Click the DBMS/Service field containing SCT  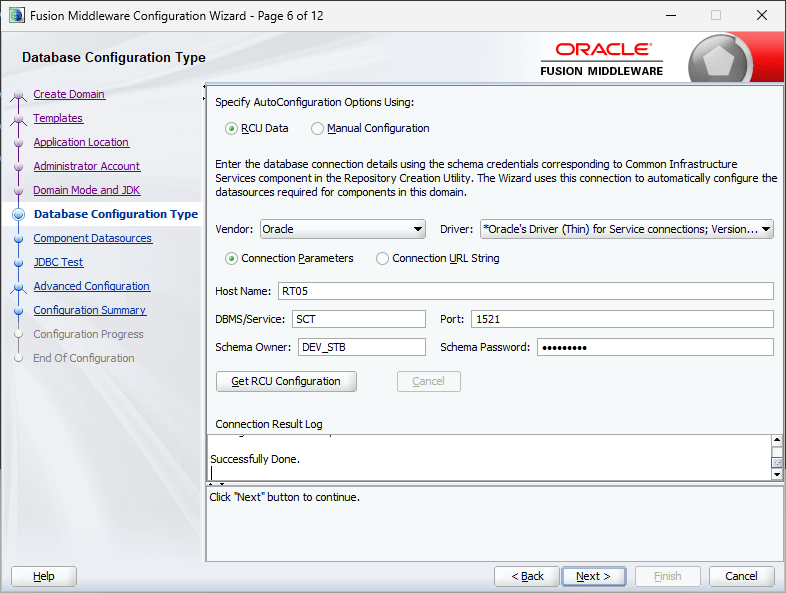359,319
